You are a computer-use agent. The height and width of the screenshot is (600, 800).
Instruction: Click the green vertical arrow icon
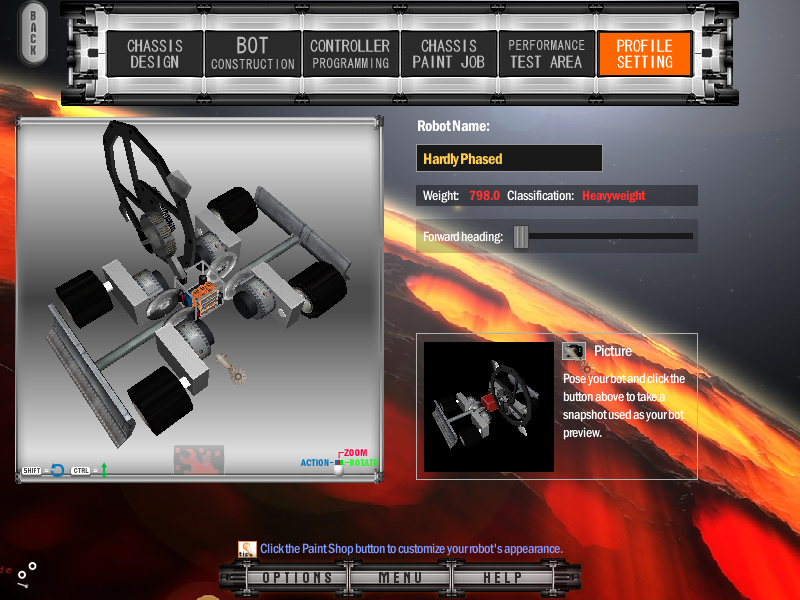104,470
